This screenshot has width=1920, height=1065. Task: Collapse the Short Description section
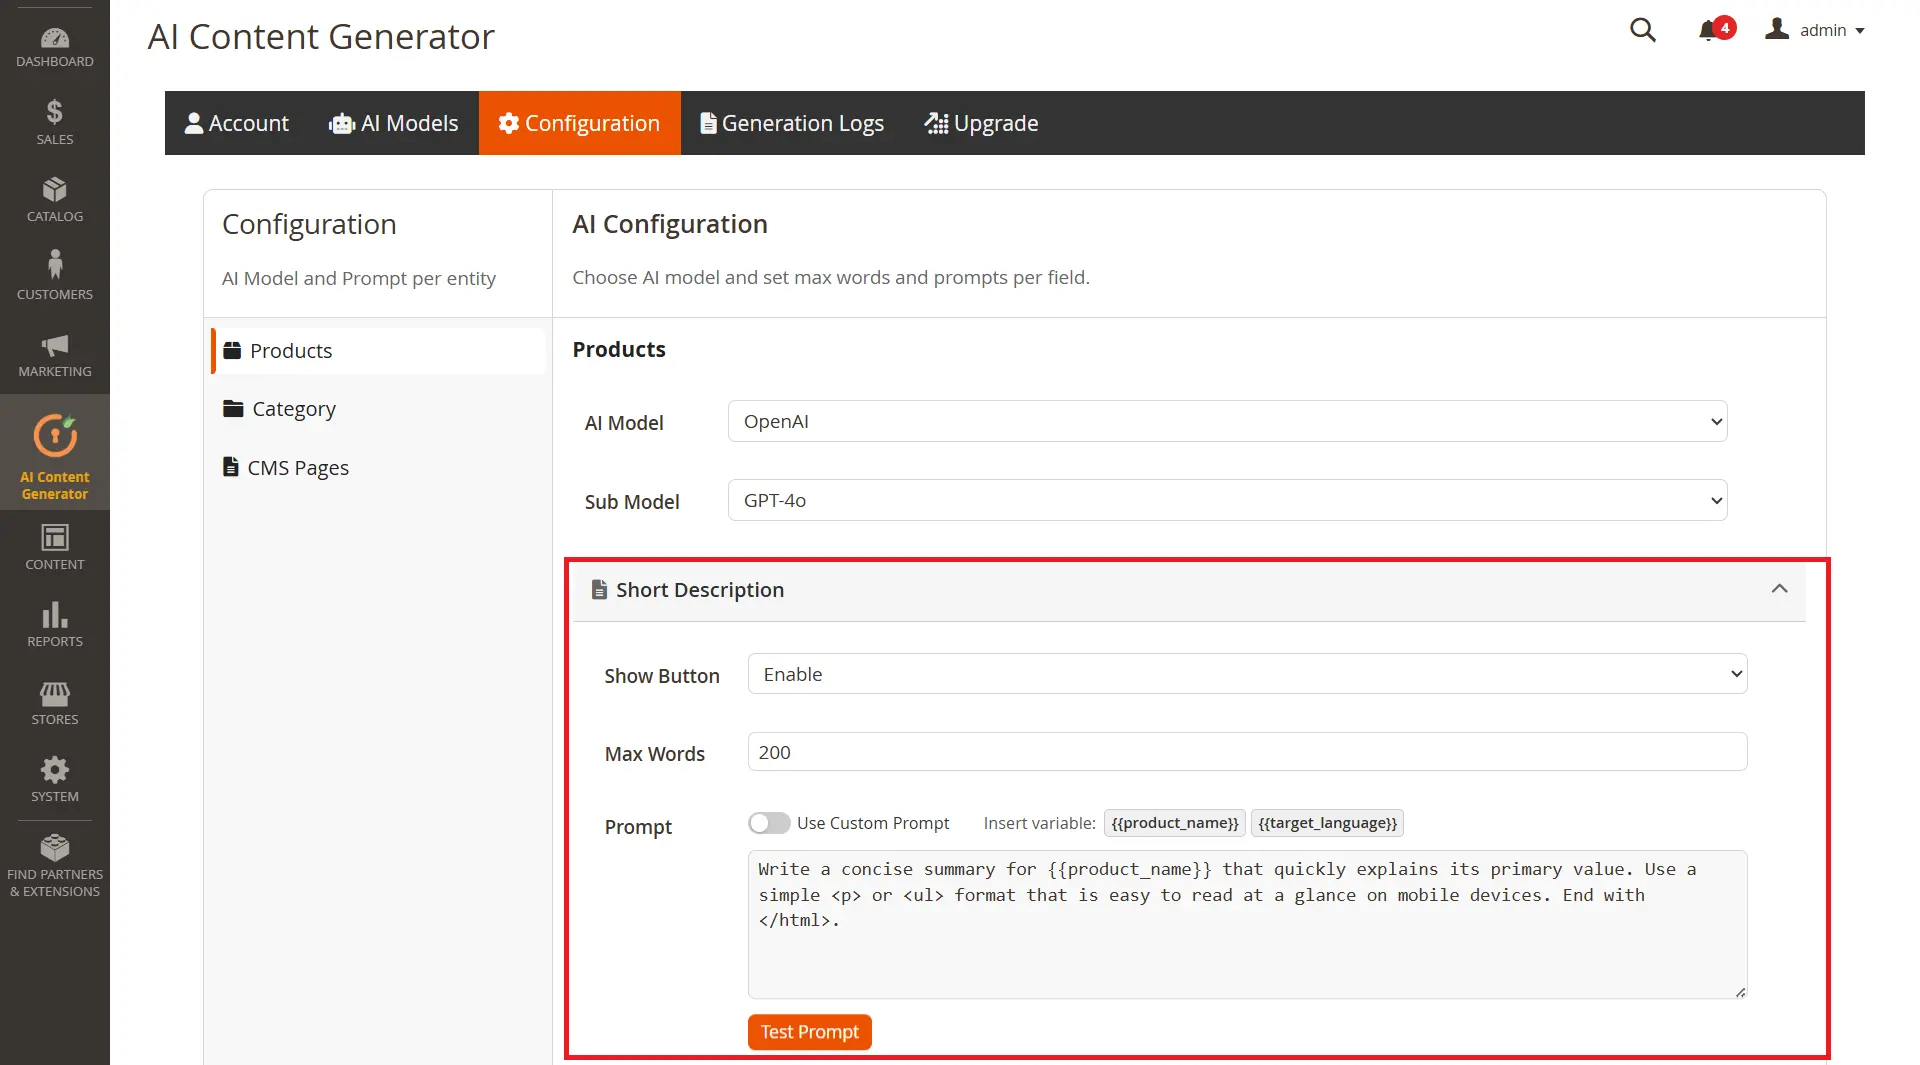tap(1780, 589)
